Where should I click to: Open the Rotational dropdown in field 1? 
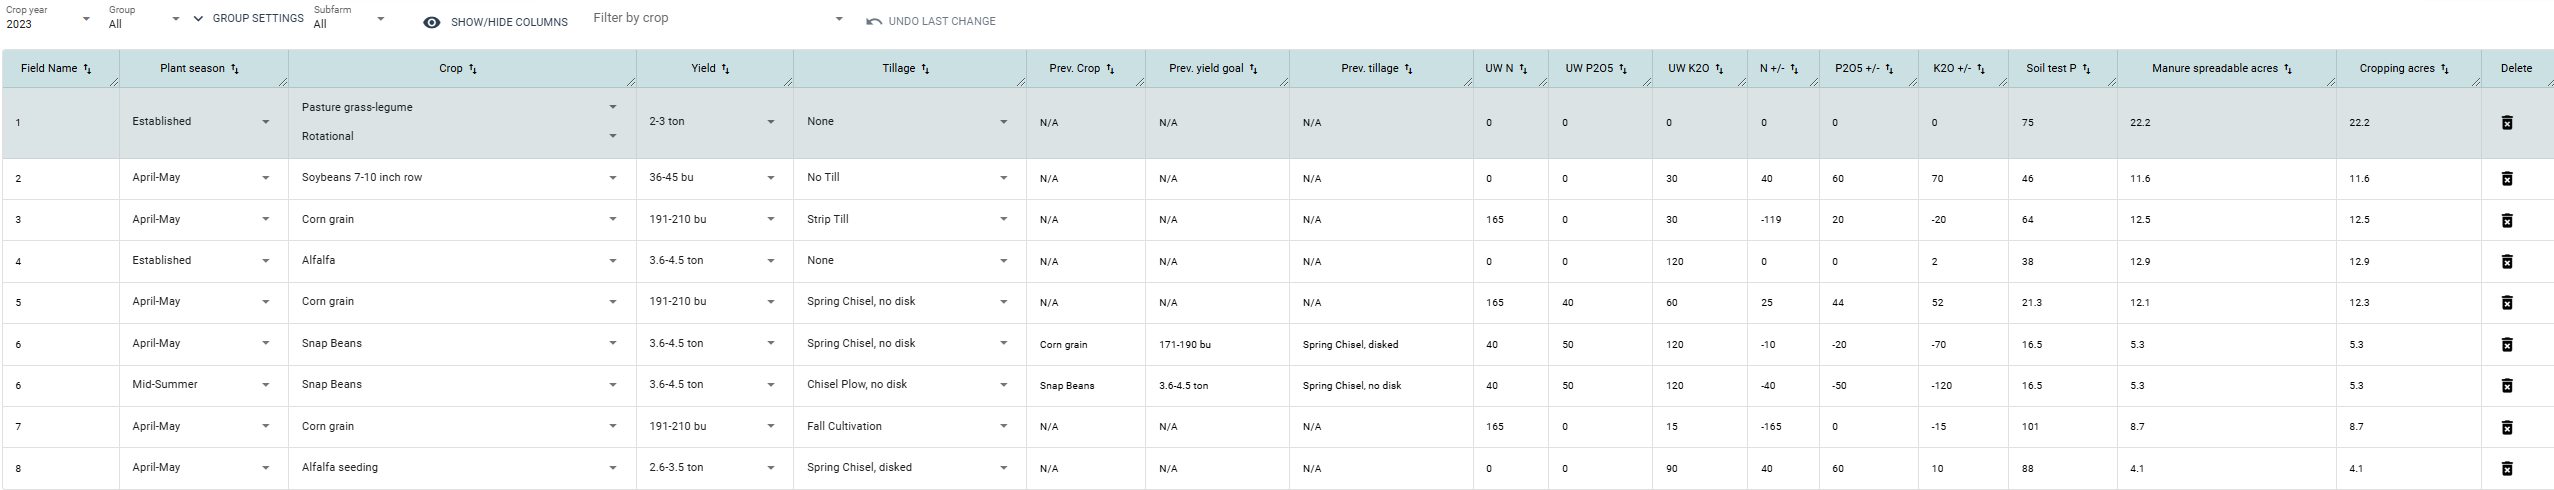coord(459,136)
